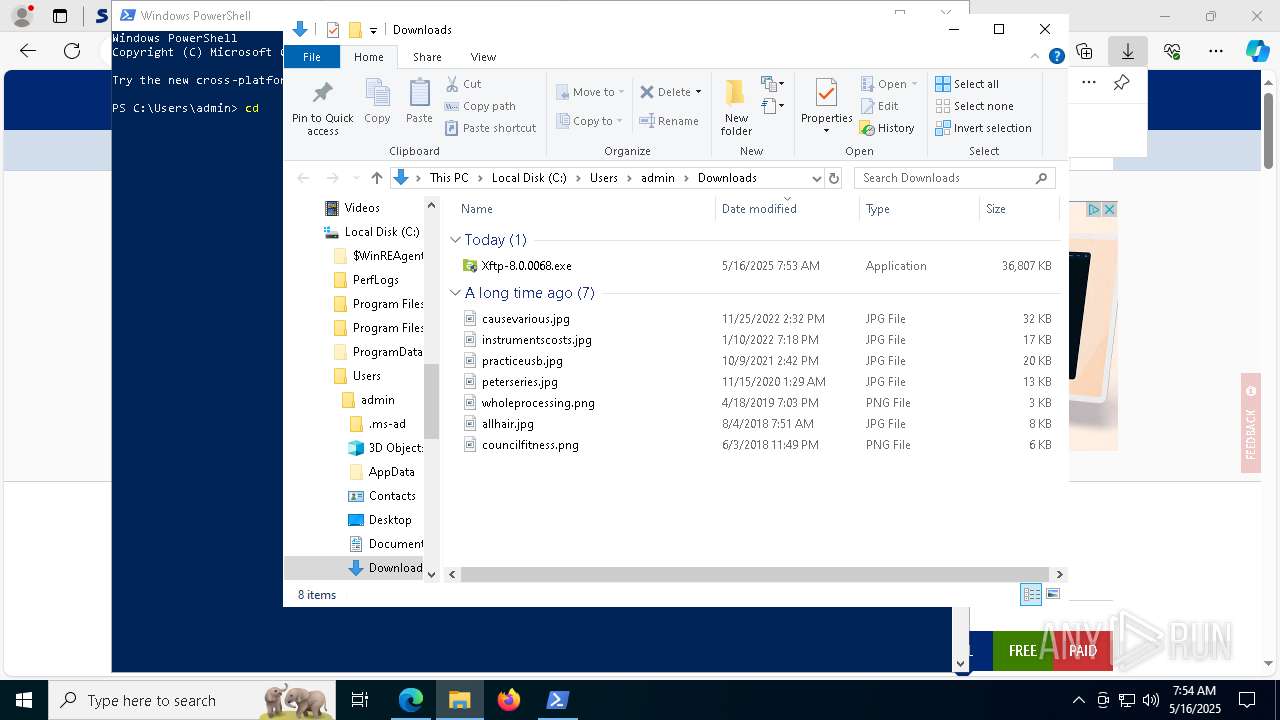Image resolution: width=1280 pixels, height=720 pixels.
Task: Select Xftp-8.0.0068.exe file
Action: click(x=526, y=266)
